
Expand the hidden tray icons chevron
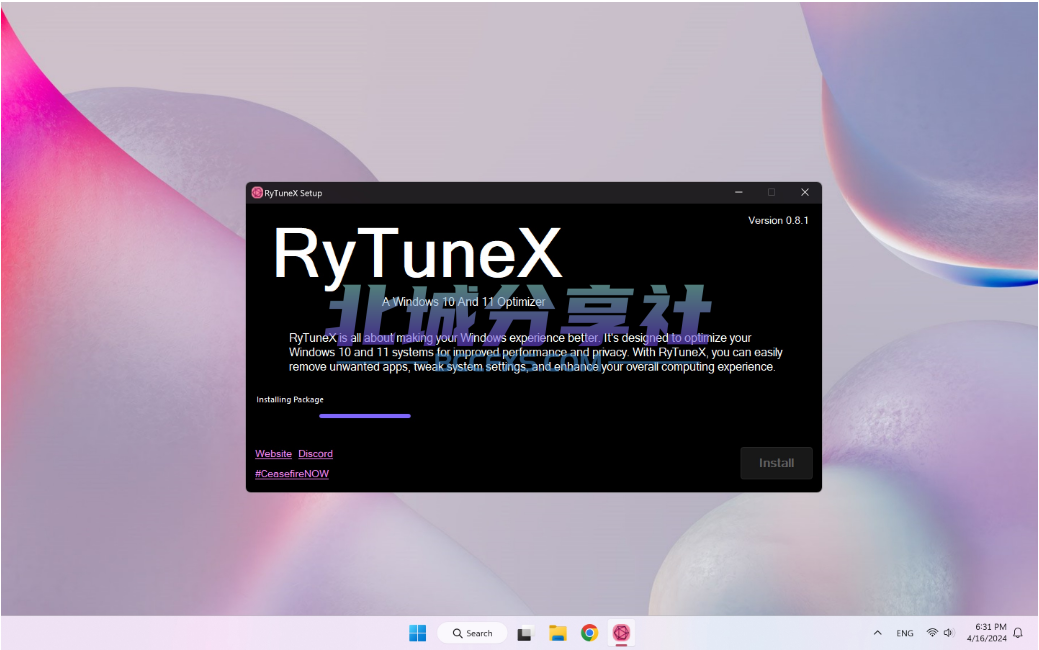click(x=877, y=633)
